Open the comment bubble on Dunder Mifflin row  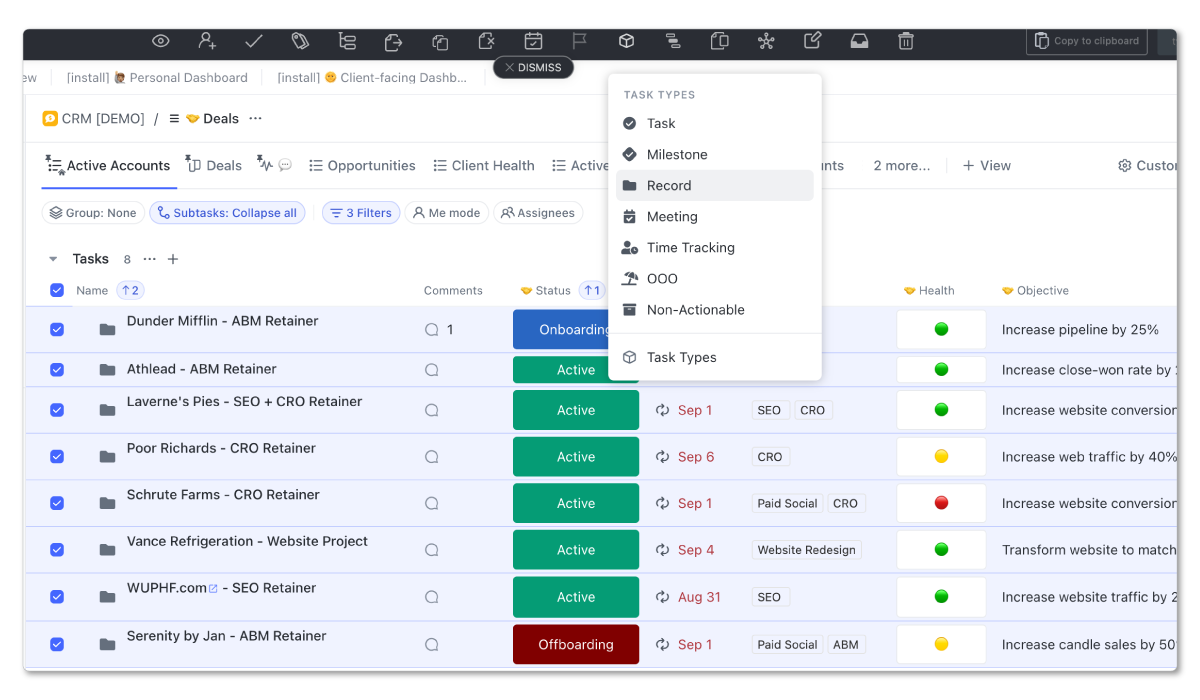point(431,328)
